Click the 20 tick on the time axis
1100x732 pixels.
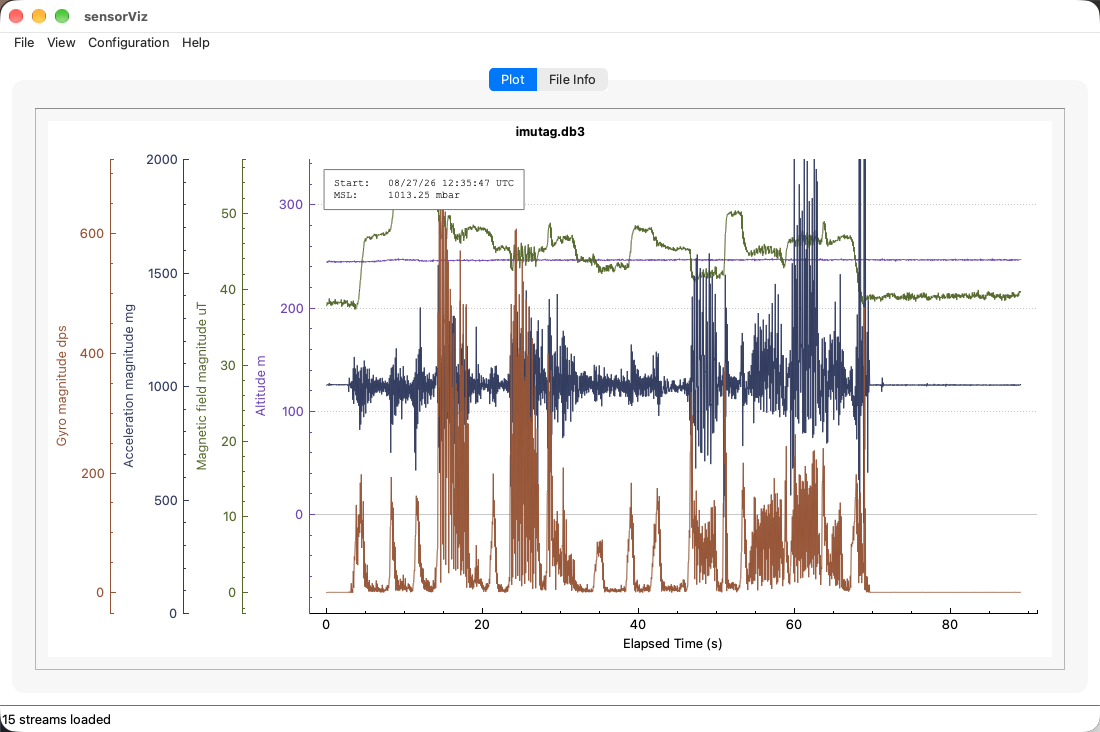pyautogui.click(x=481, y=625)
